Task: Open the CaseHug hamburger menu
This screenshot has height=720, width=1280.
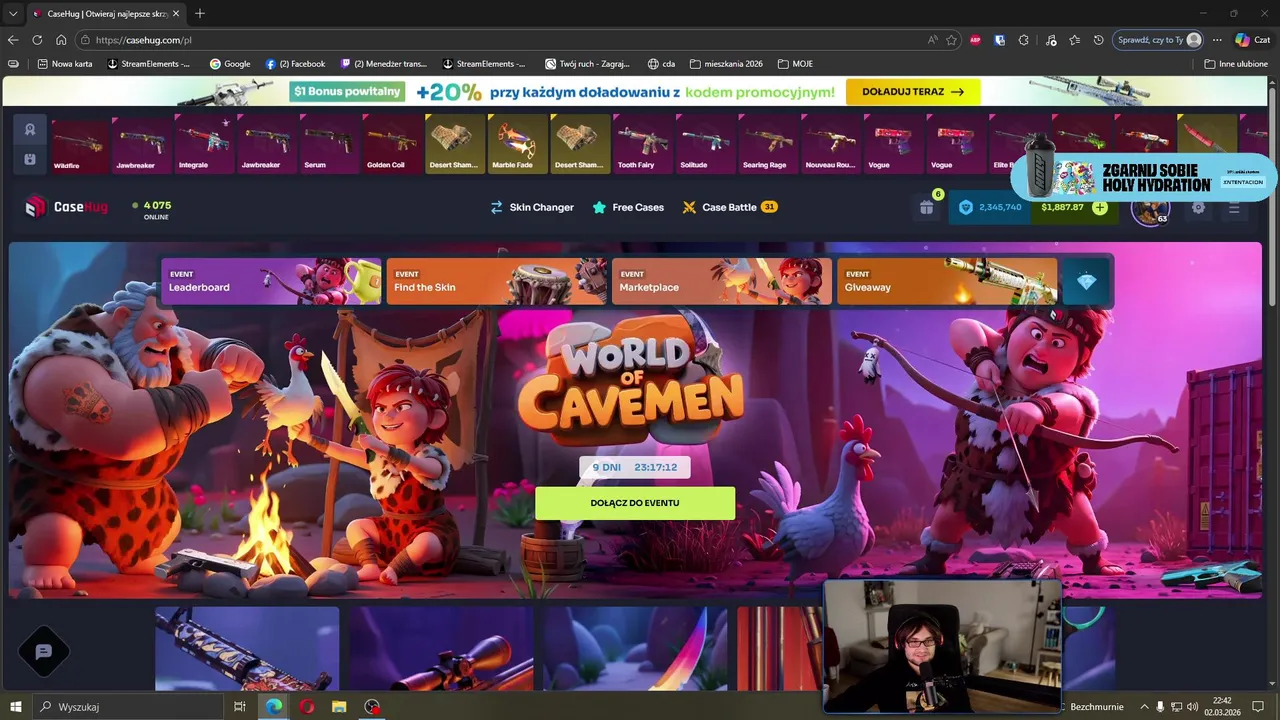Action: tap(1234, 208)
